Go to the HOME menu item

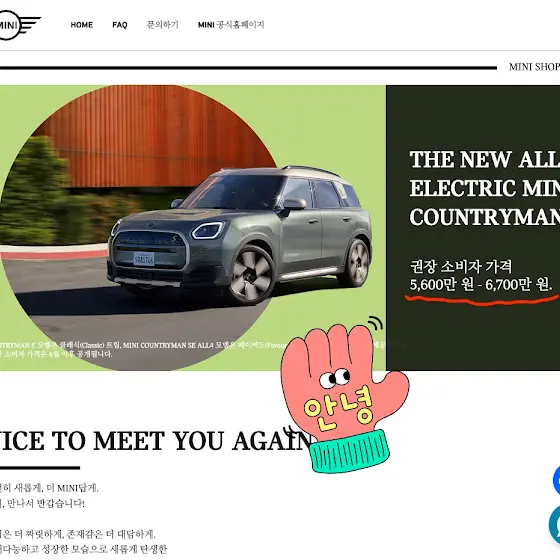click(82, 25)
